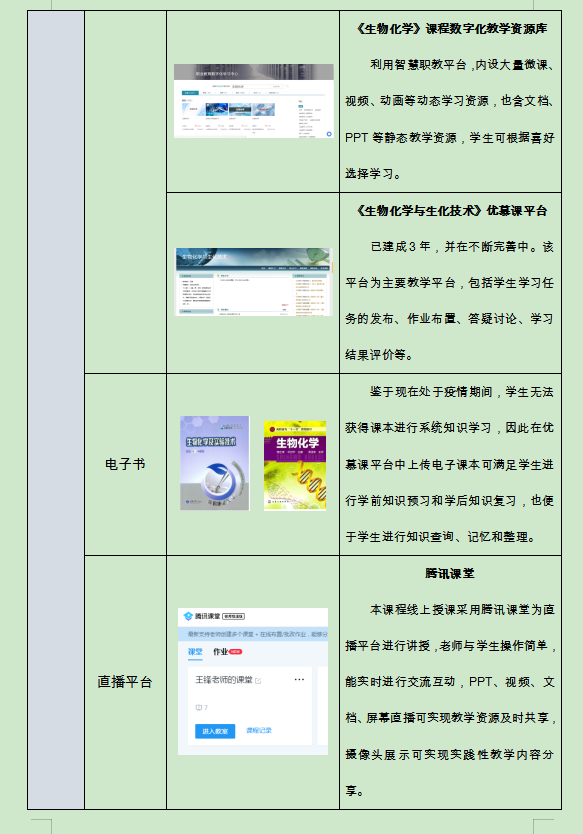Image resolution: width=583 pixels, height=834 pixels.
Task: Click the blue announcement banner in Tencent Classroom
Action: click(253, 634)
